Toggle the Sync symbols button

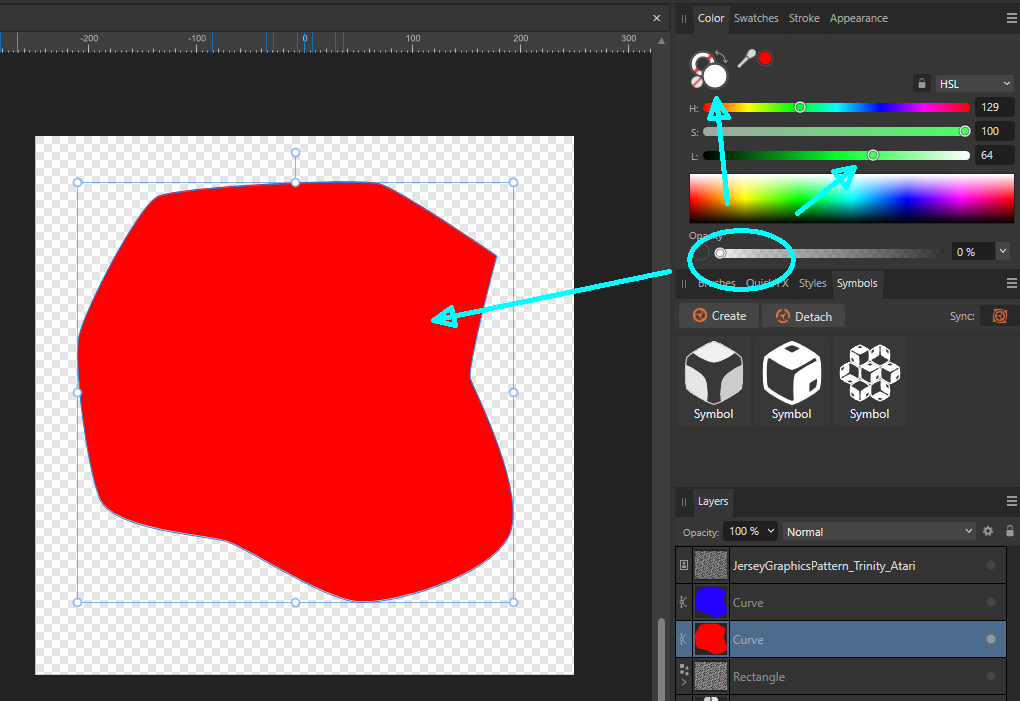[998, 316]
